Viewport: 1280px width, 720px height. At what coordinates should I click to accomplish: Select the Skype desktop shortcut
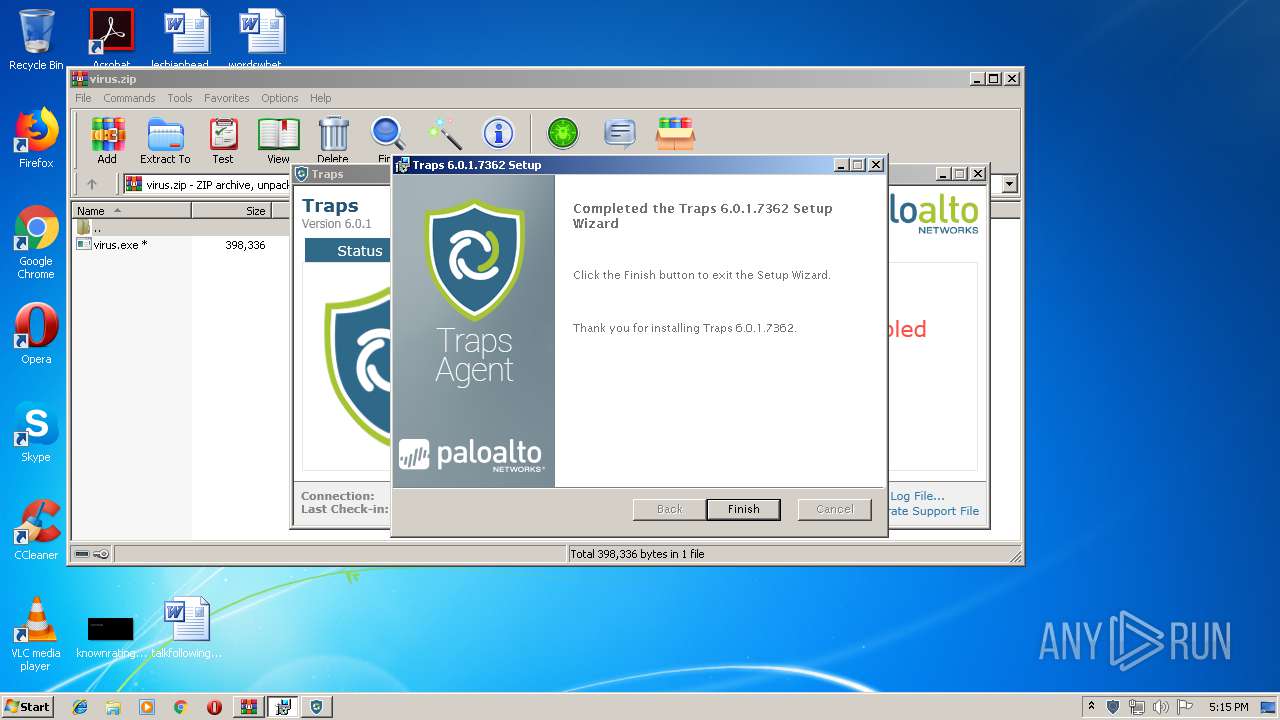(36, 432)
